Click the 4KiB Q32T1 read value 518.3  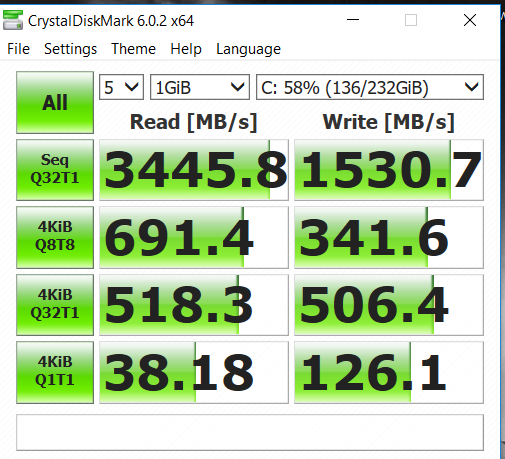[x=194, y=305]
